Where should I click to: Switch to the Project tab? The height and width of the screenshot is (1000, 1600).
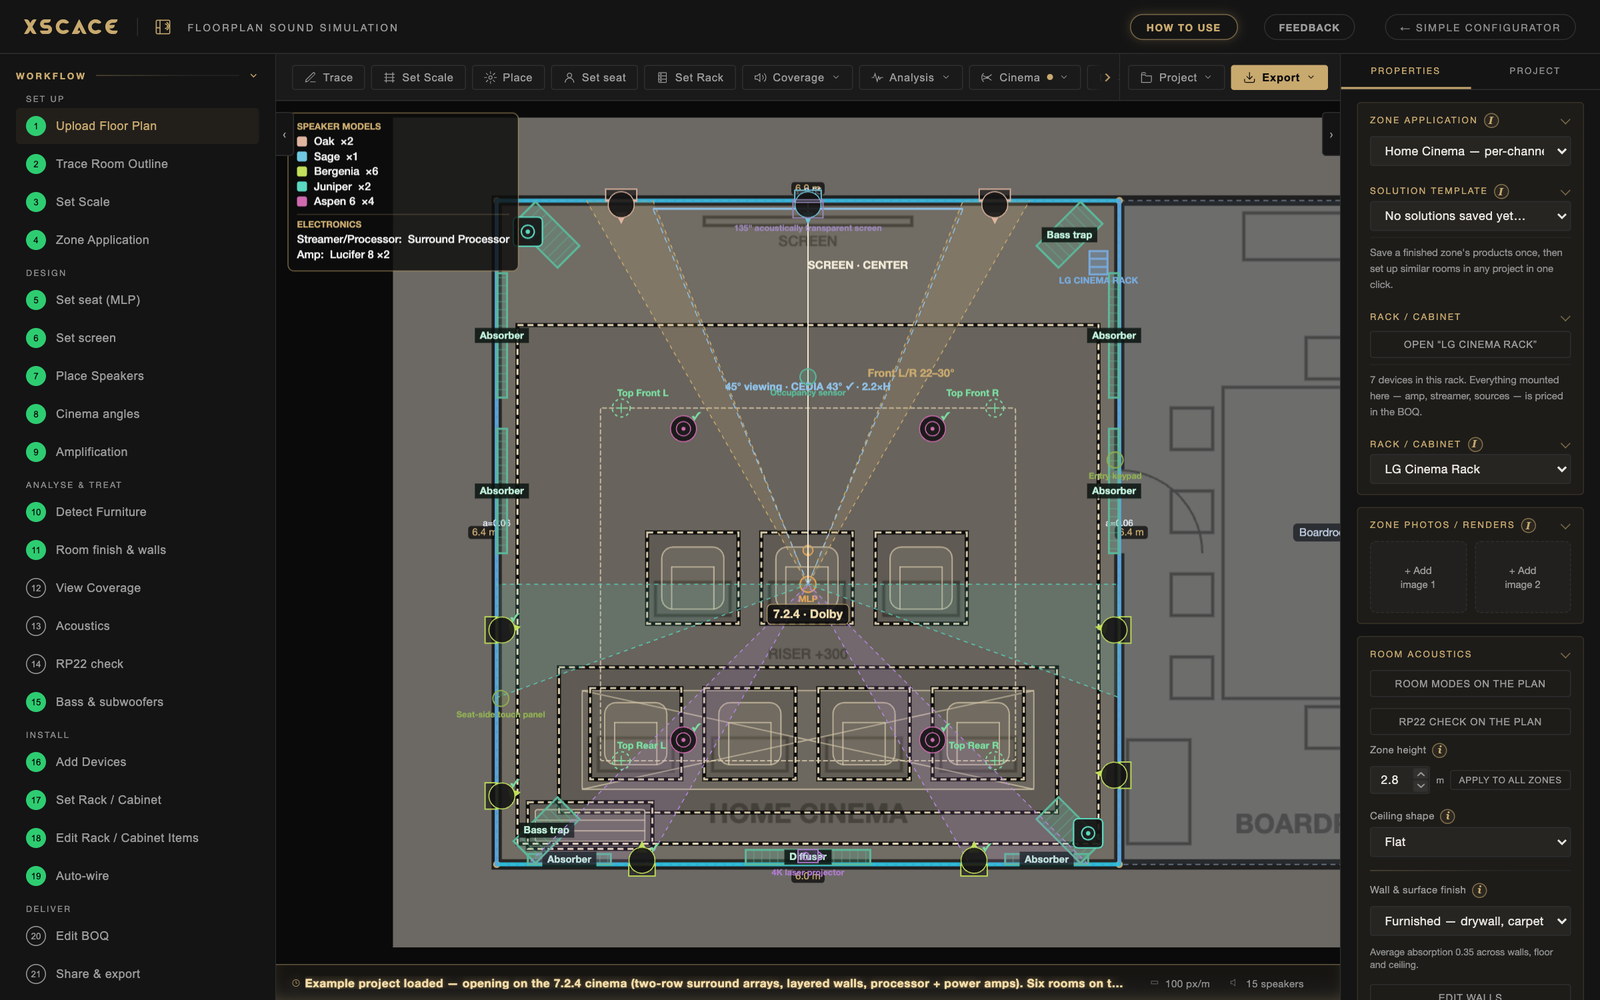(x=1534, y=71)
